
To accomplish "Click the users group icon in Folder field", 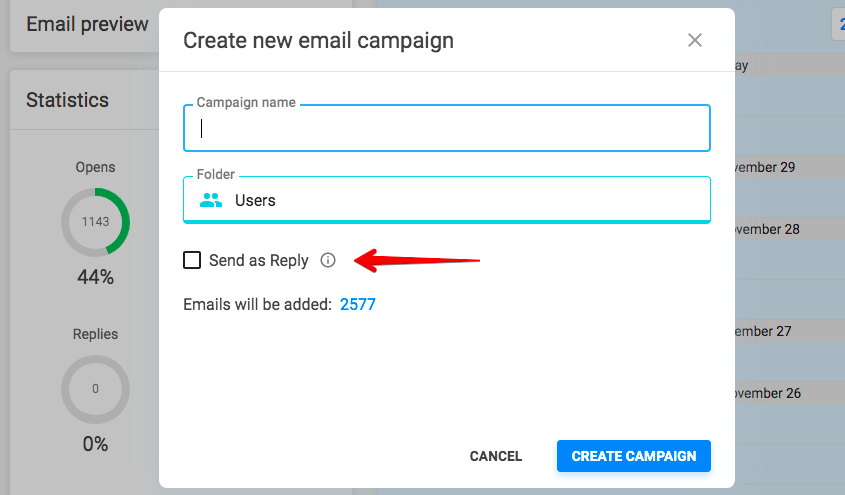I will coord(211,200).
